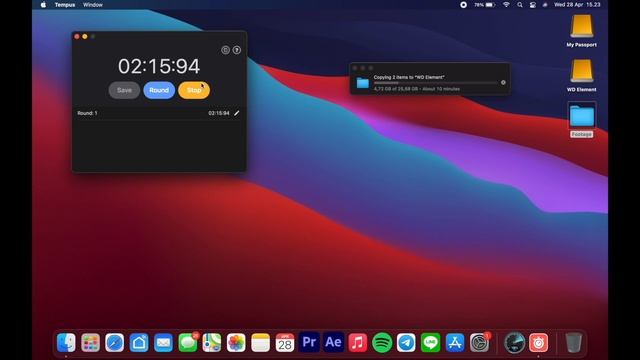Click the screen recording indicator in menu bar
Viewport: 640px width, 360px height.
pos(463,5)
